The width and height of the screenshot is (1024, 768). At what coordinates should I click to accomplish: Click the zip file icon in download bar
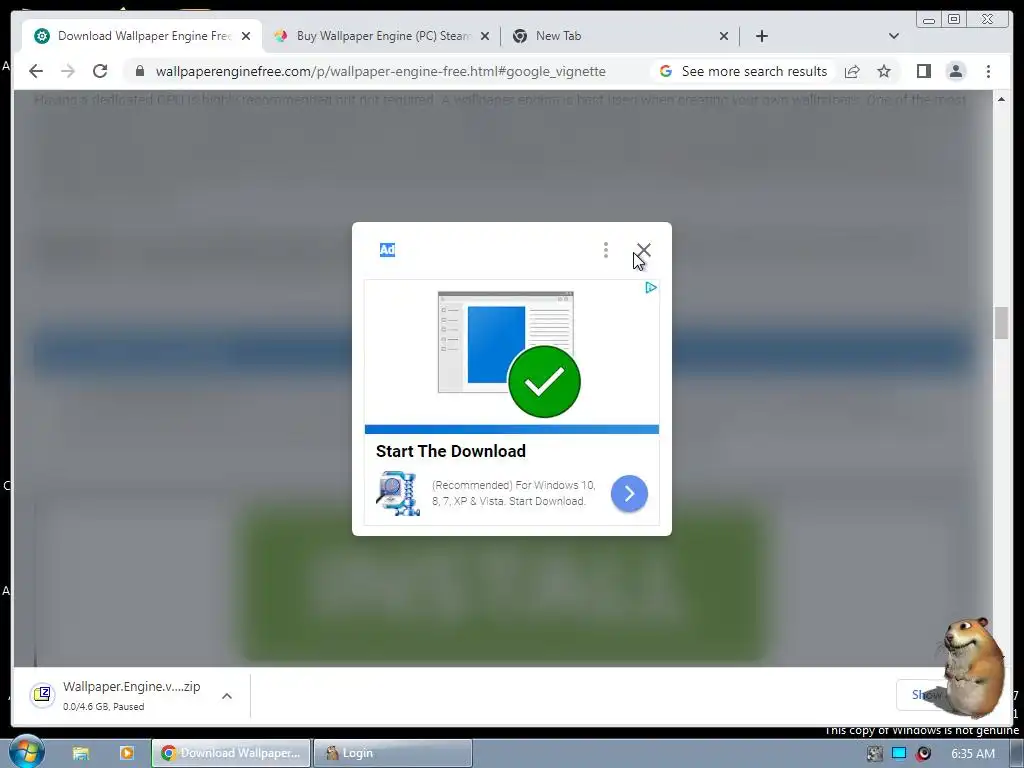coord(42,694)
